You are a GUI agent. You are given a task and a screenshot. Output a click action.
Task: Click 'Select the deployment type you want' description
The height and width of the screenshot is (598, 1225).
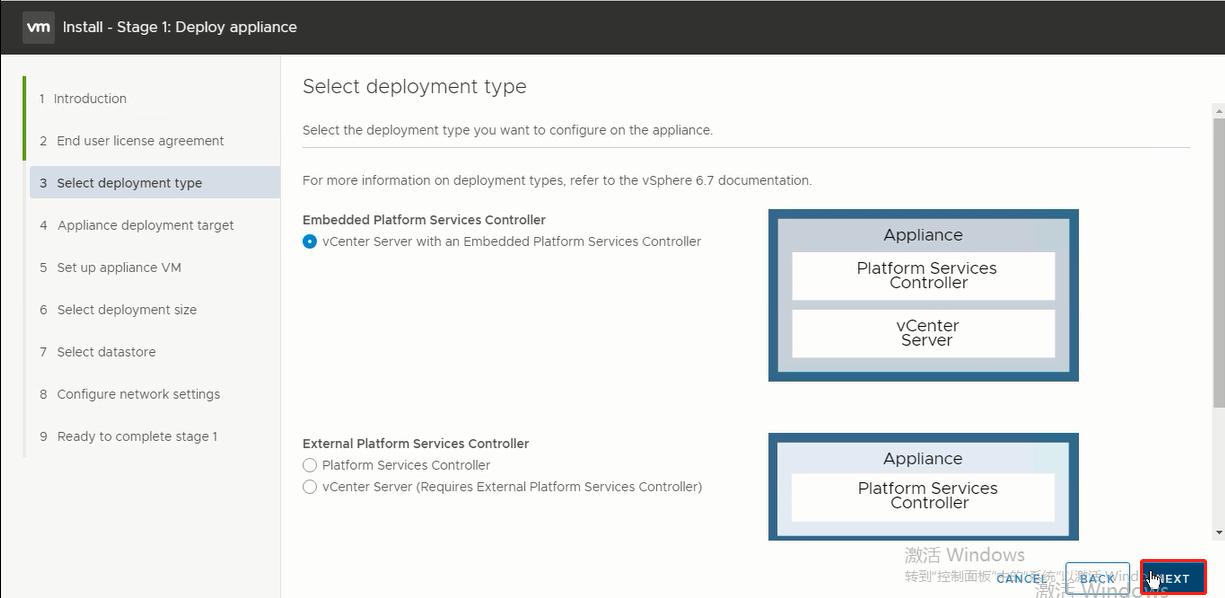pyautogui.click(x=508, y=130)
